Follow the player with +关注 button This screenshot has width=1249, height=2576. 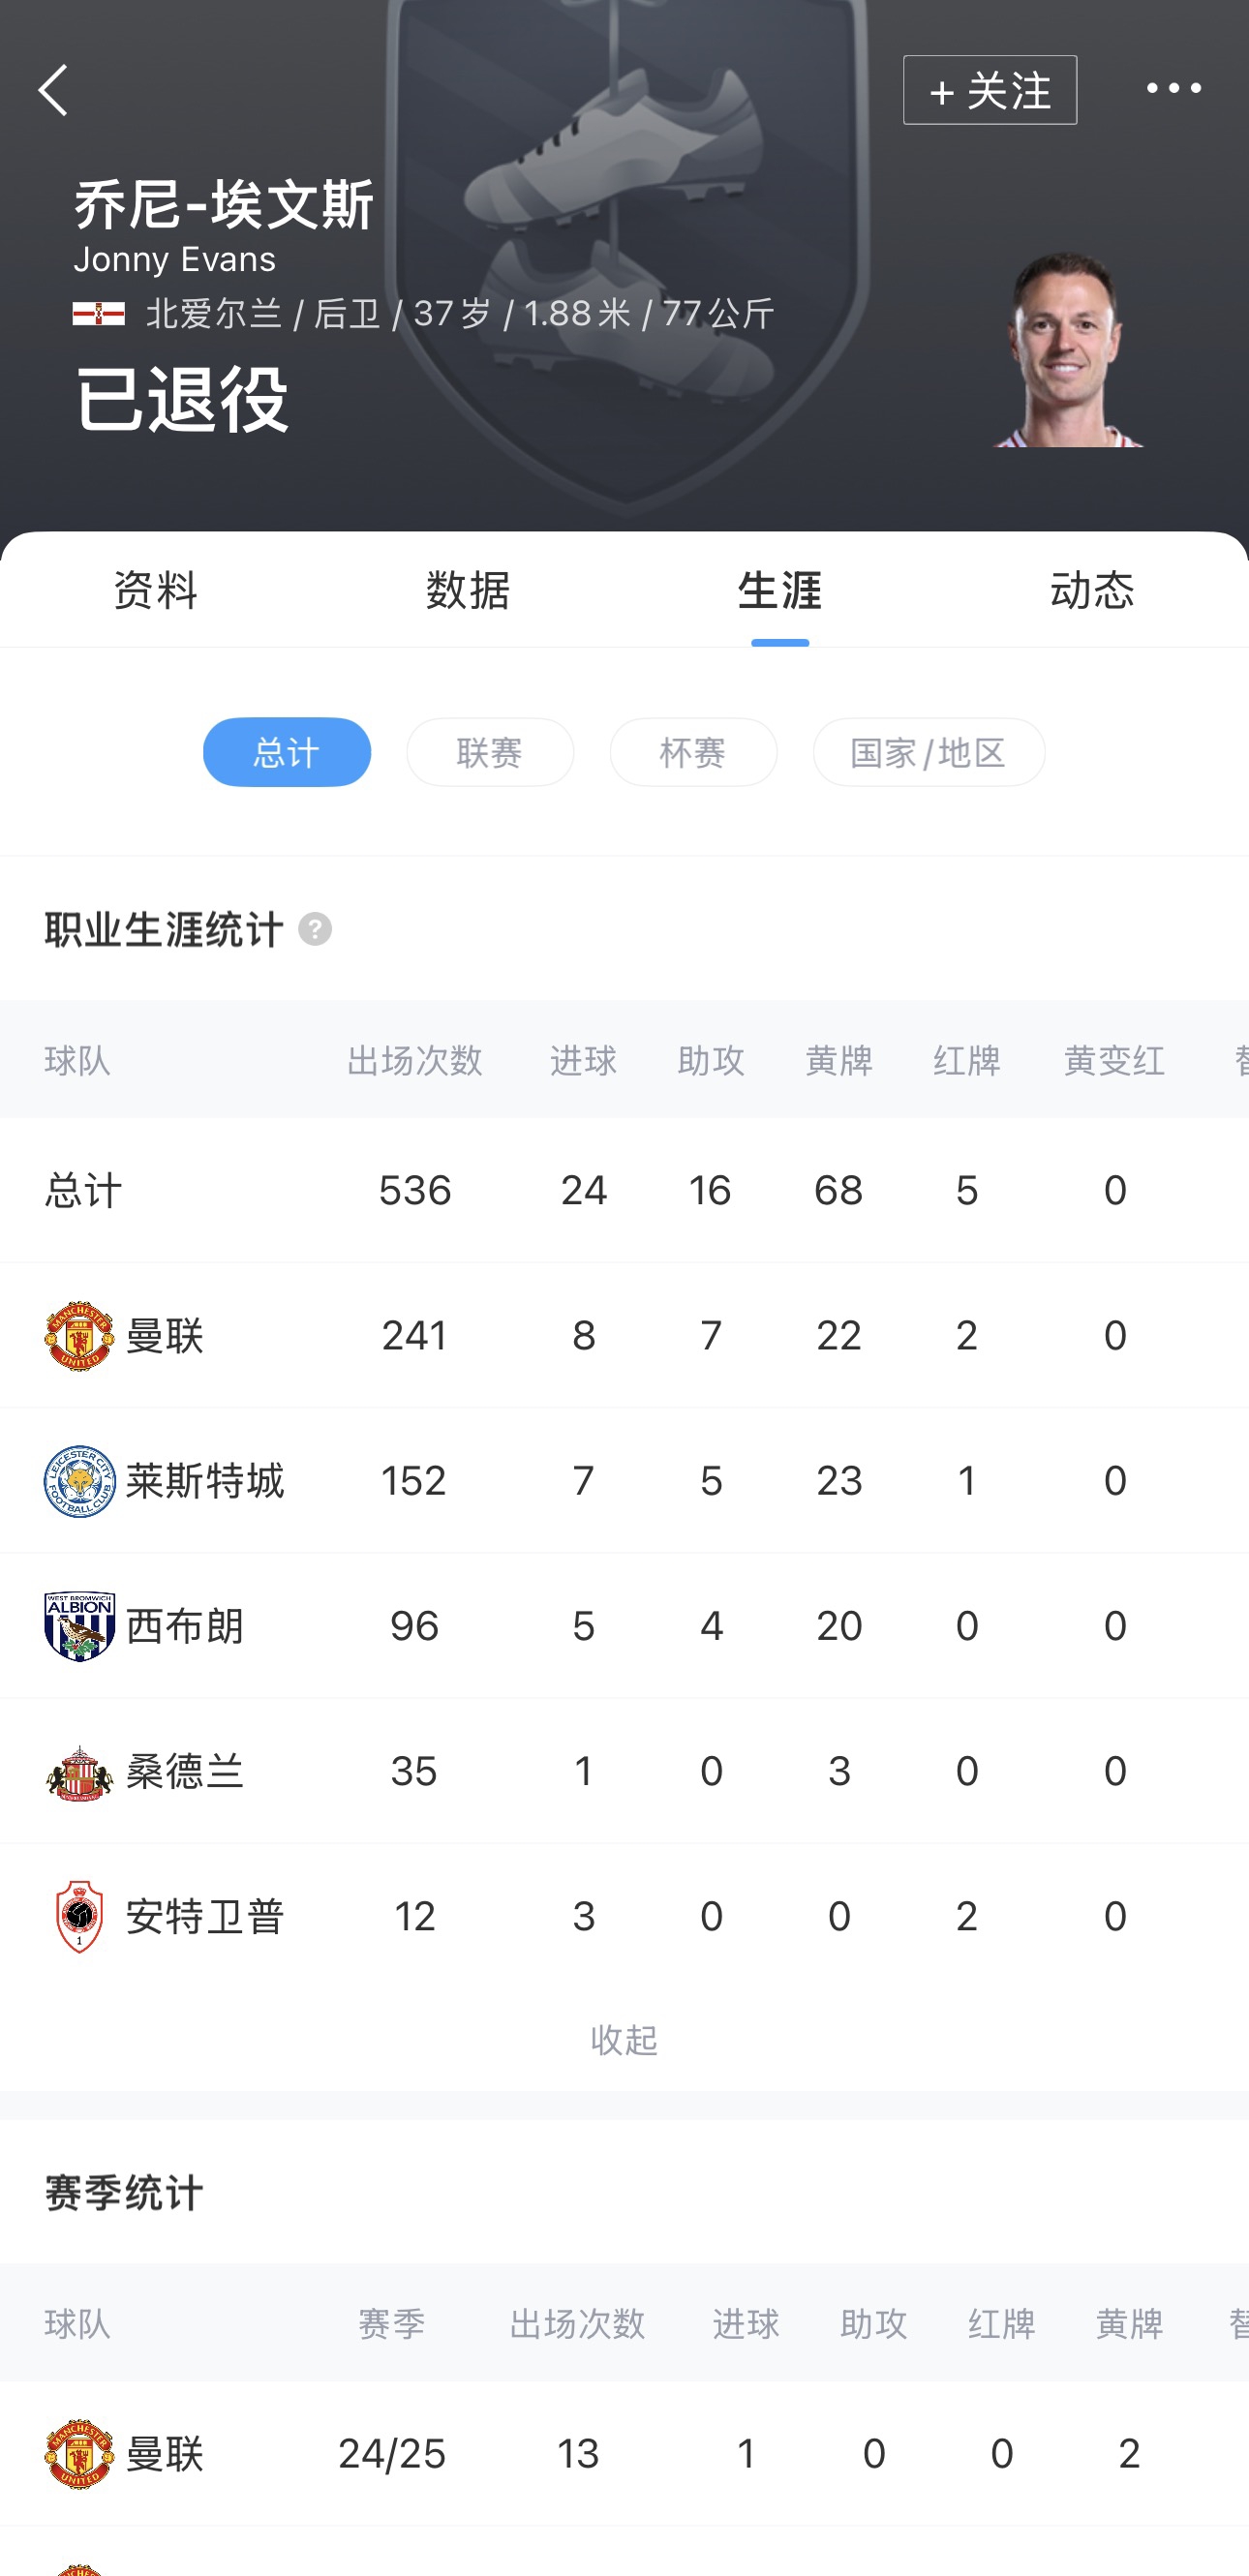point(989,90)
